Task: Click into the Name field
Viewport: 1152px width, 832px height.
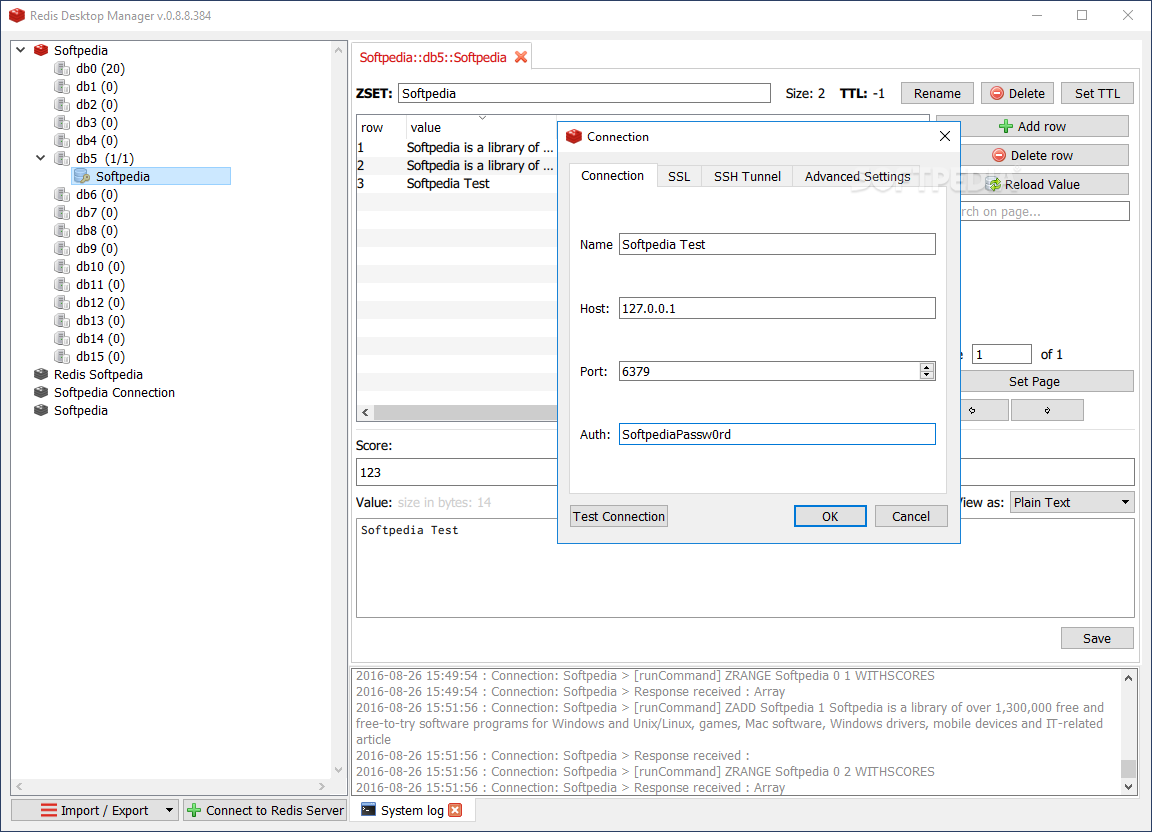Action: 777,244
